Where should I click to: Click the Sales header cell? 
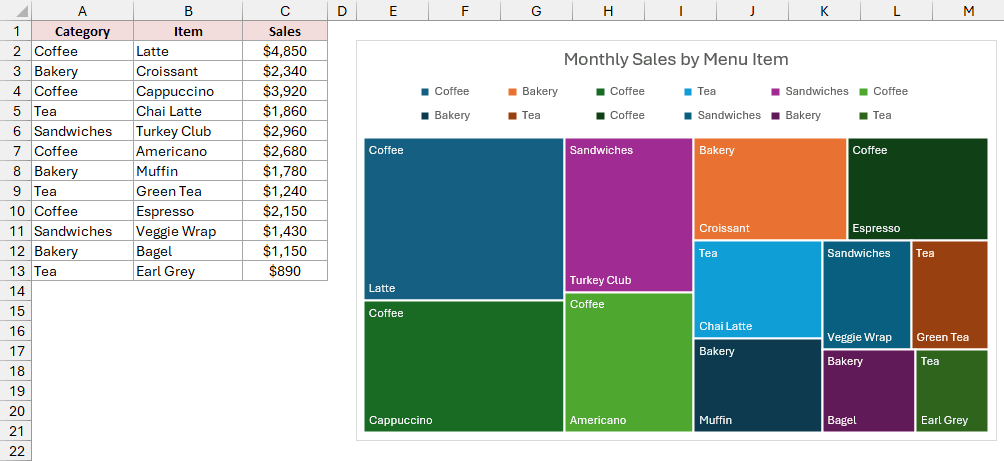click(x=285, y=31)
